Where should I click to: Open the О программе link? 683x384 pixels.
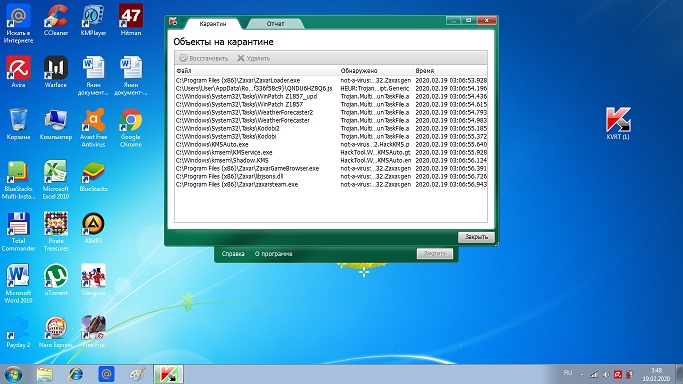(274, 253)
